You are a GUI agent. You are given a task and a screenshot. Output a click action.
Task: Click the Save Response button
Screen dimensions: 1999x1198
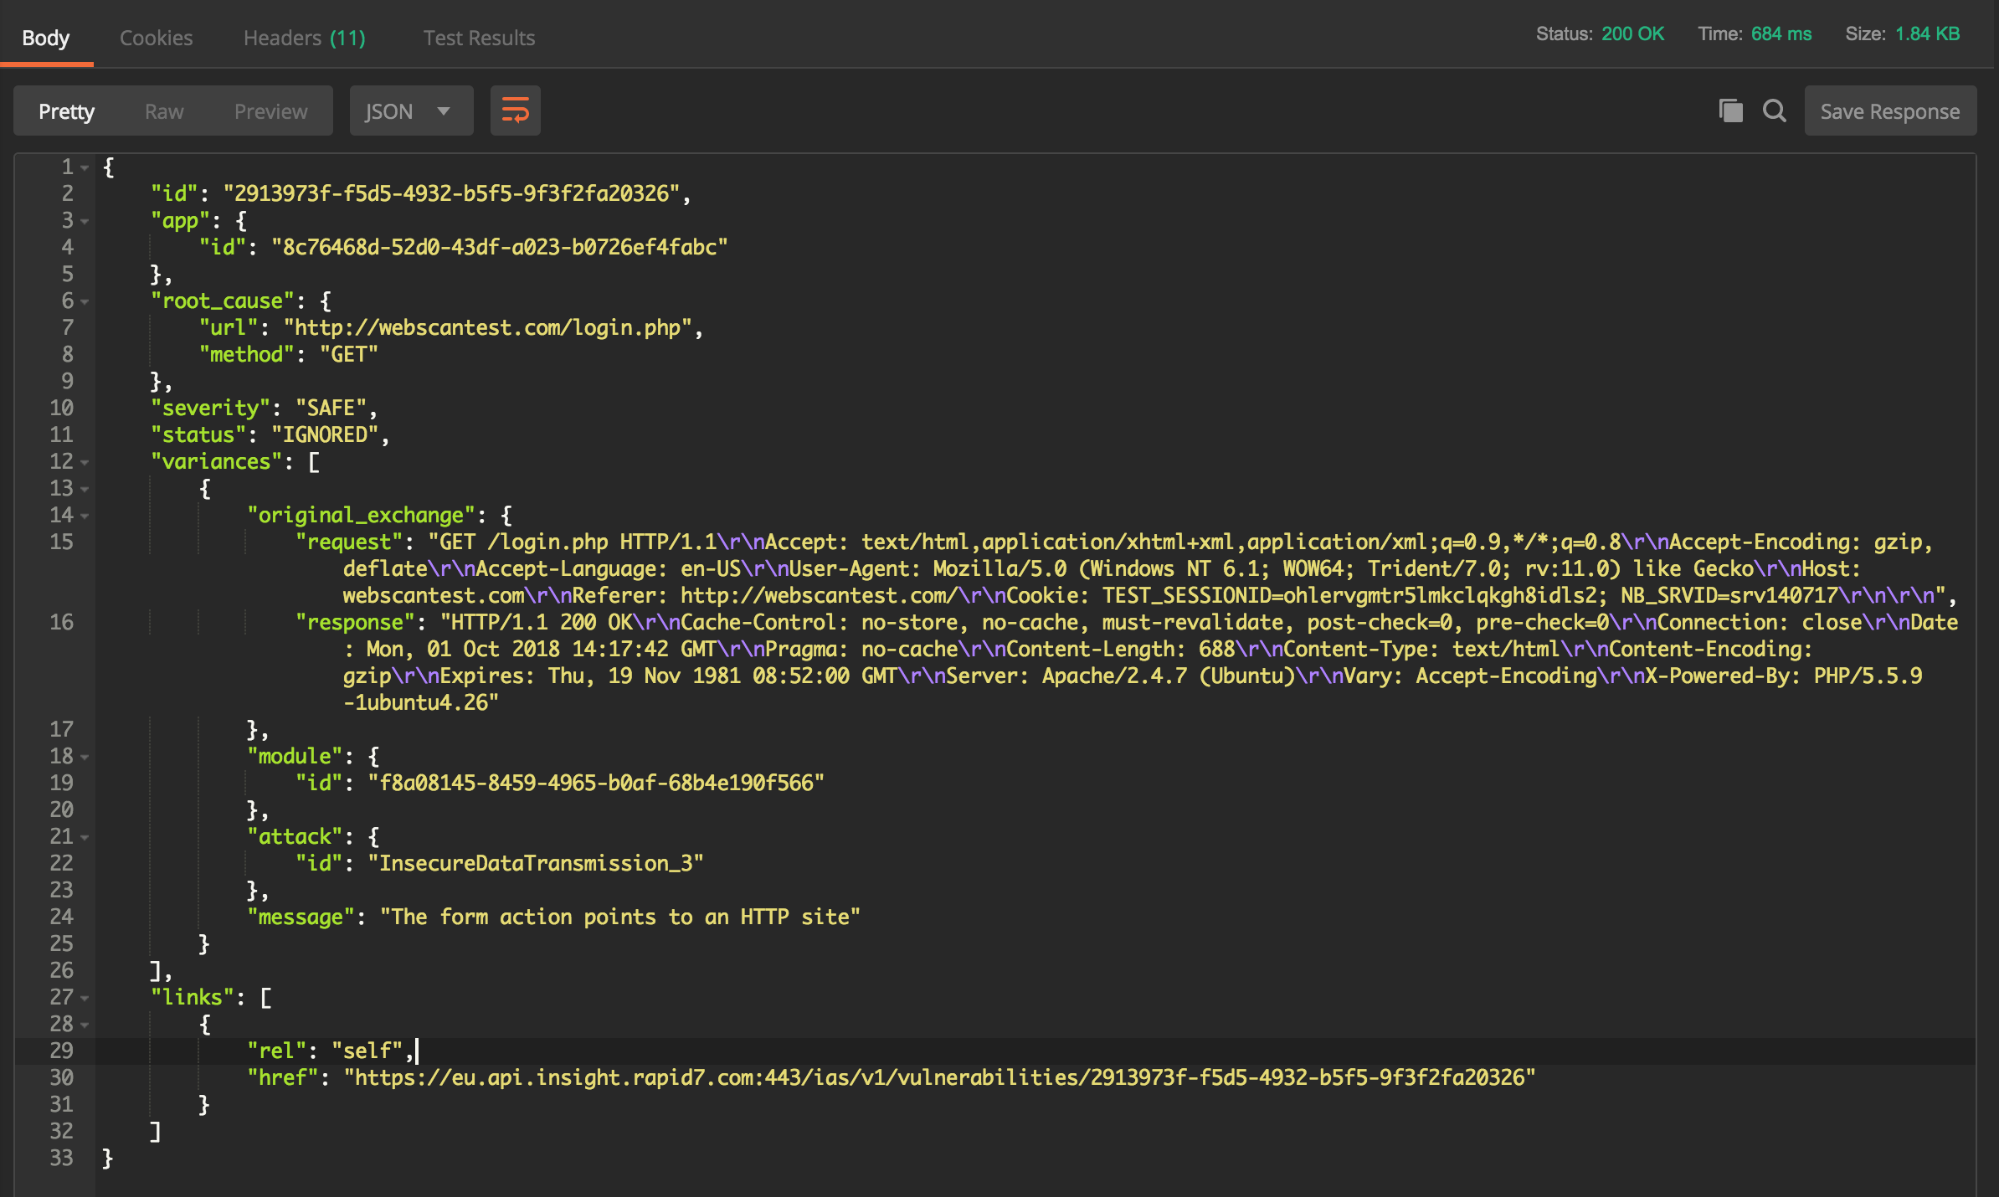tap(1889, 111)
